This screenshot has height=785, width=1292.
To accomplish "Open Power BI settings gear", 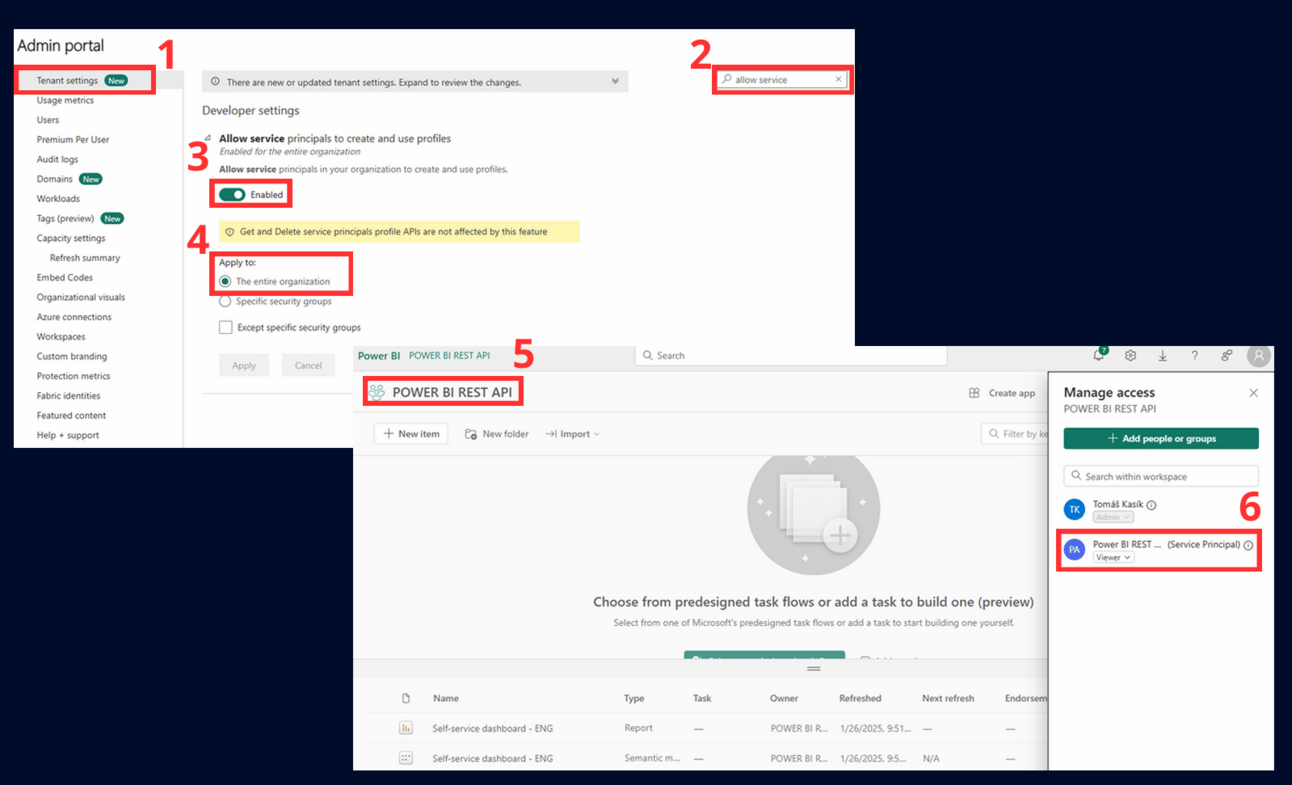I will [x=1130, y=355].
